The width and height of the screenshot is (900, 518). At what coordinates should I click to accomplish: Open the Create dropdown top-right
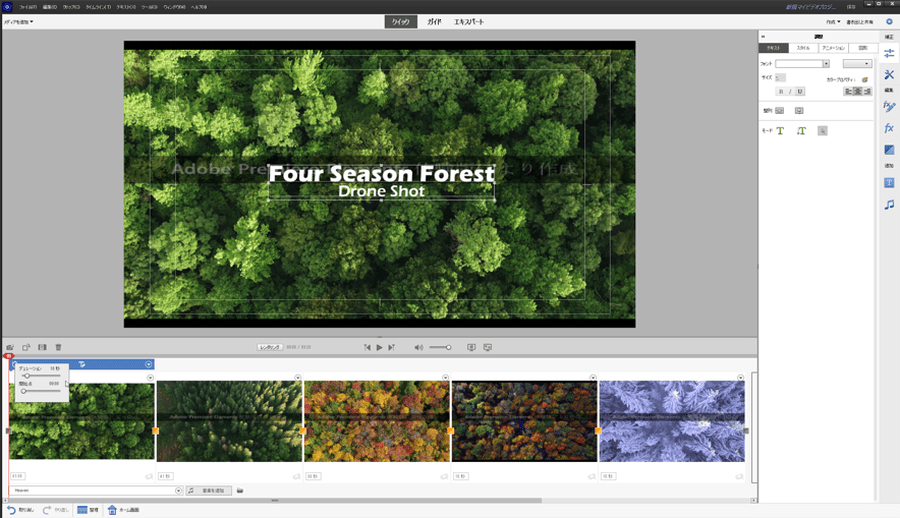point(833,22)
